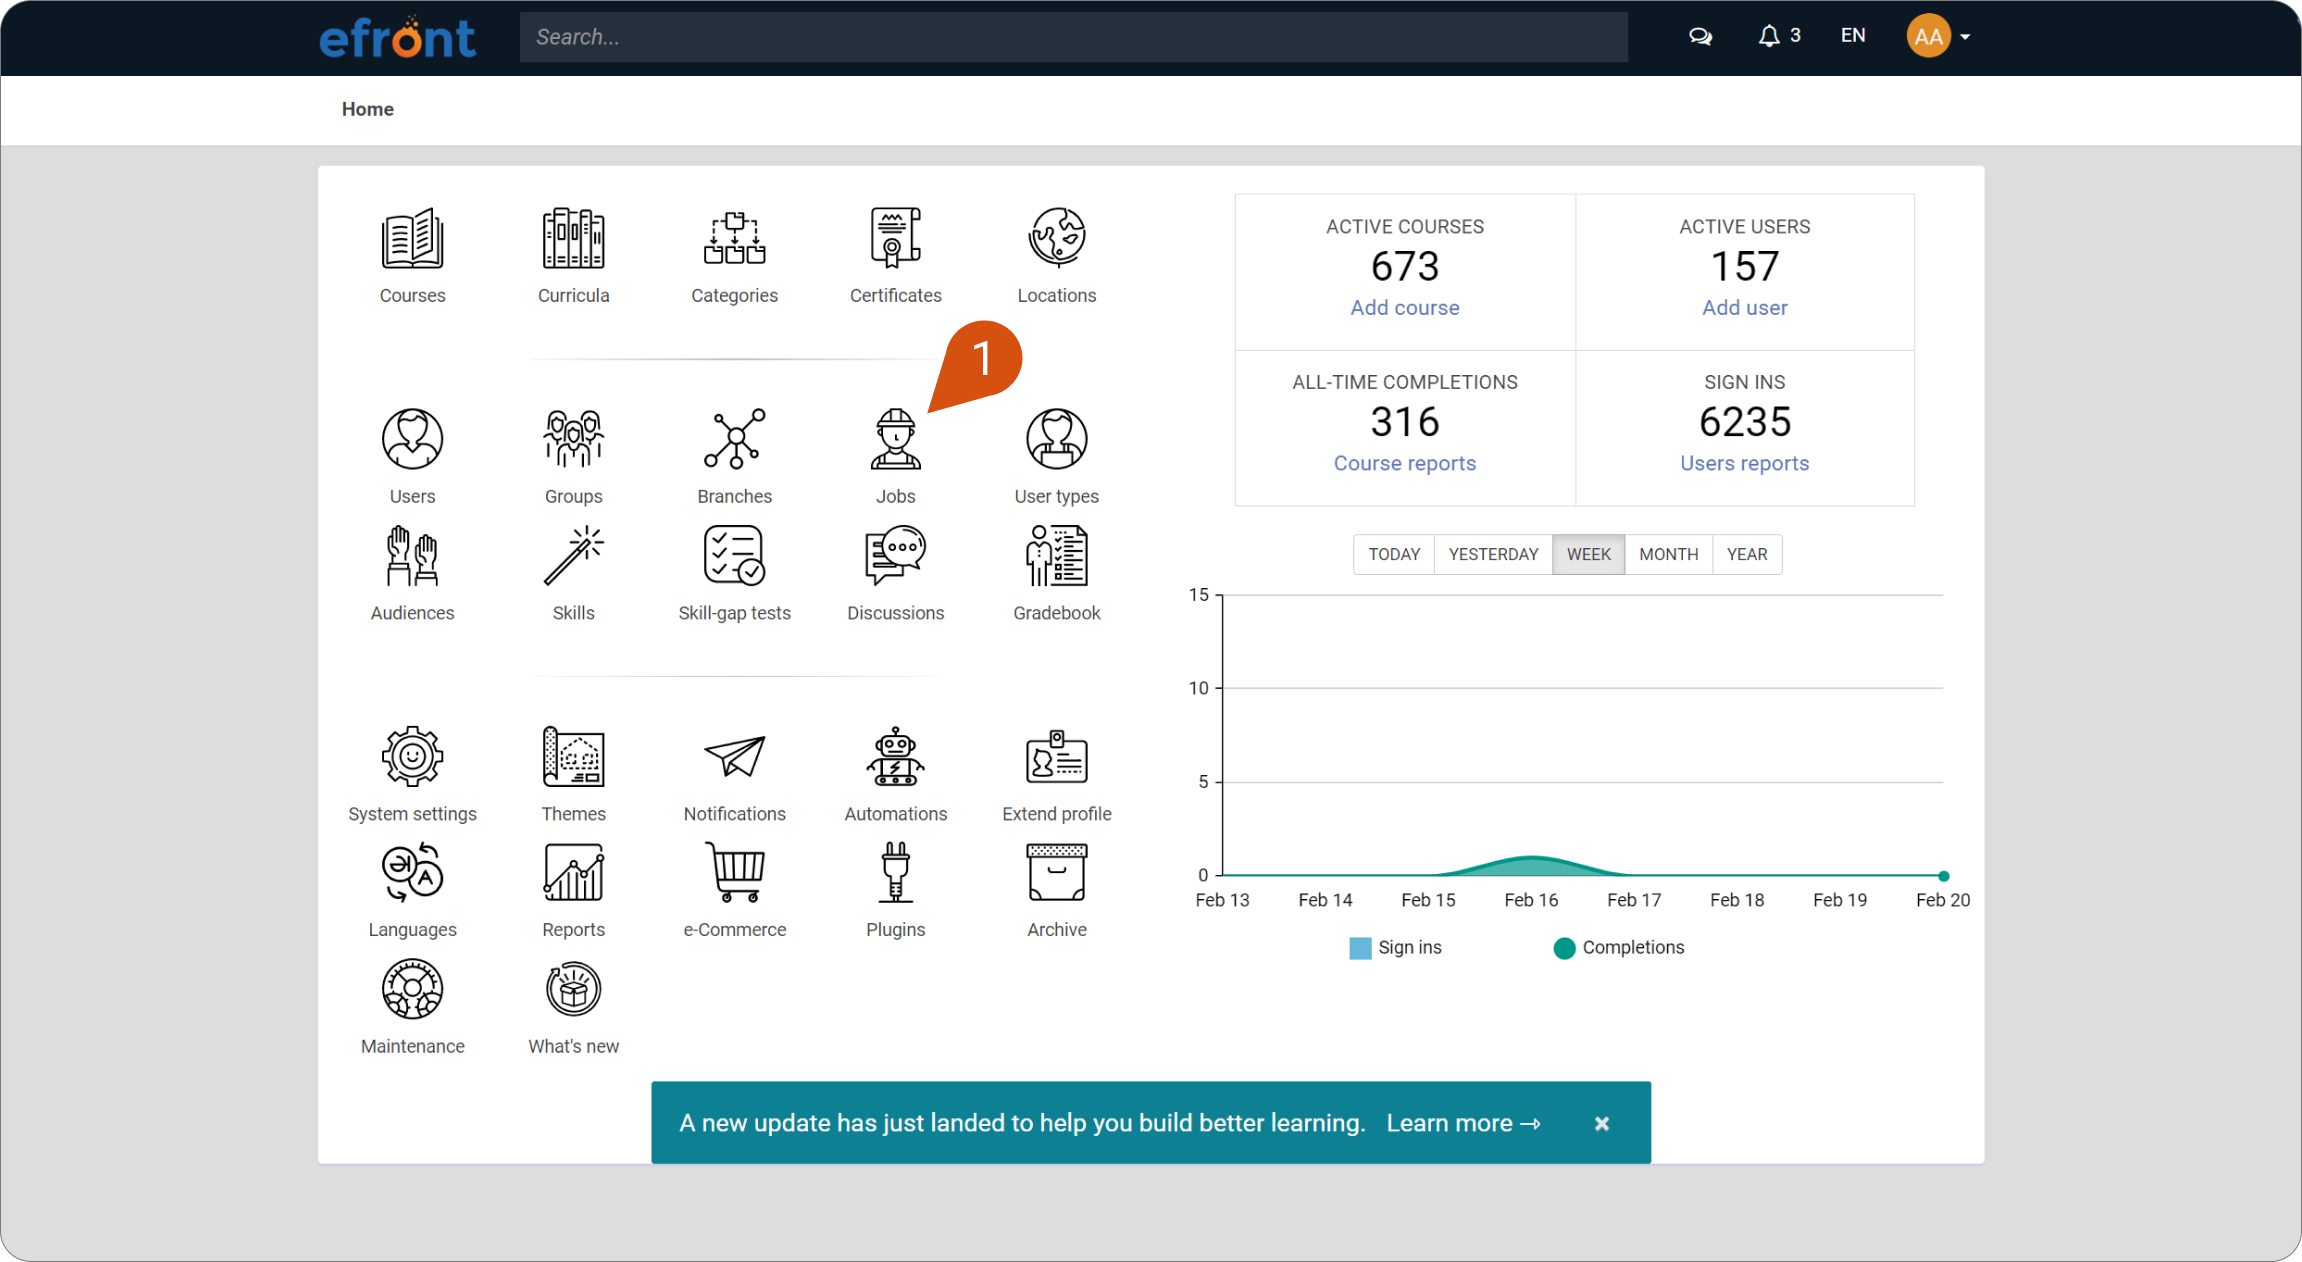Dismiss the update announcement banner
This screenshot has width=2302, height=1262.
coord(1601,1123)
